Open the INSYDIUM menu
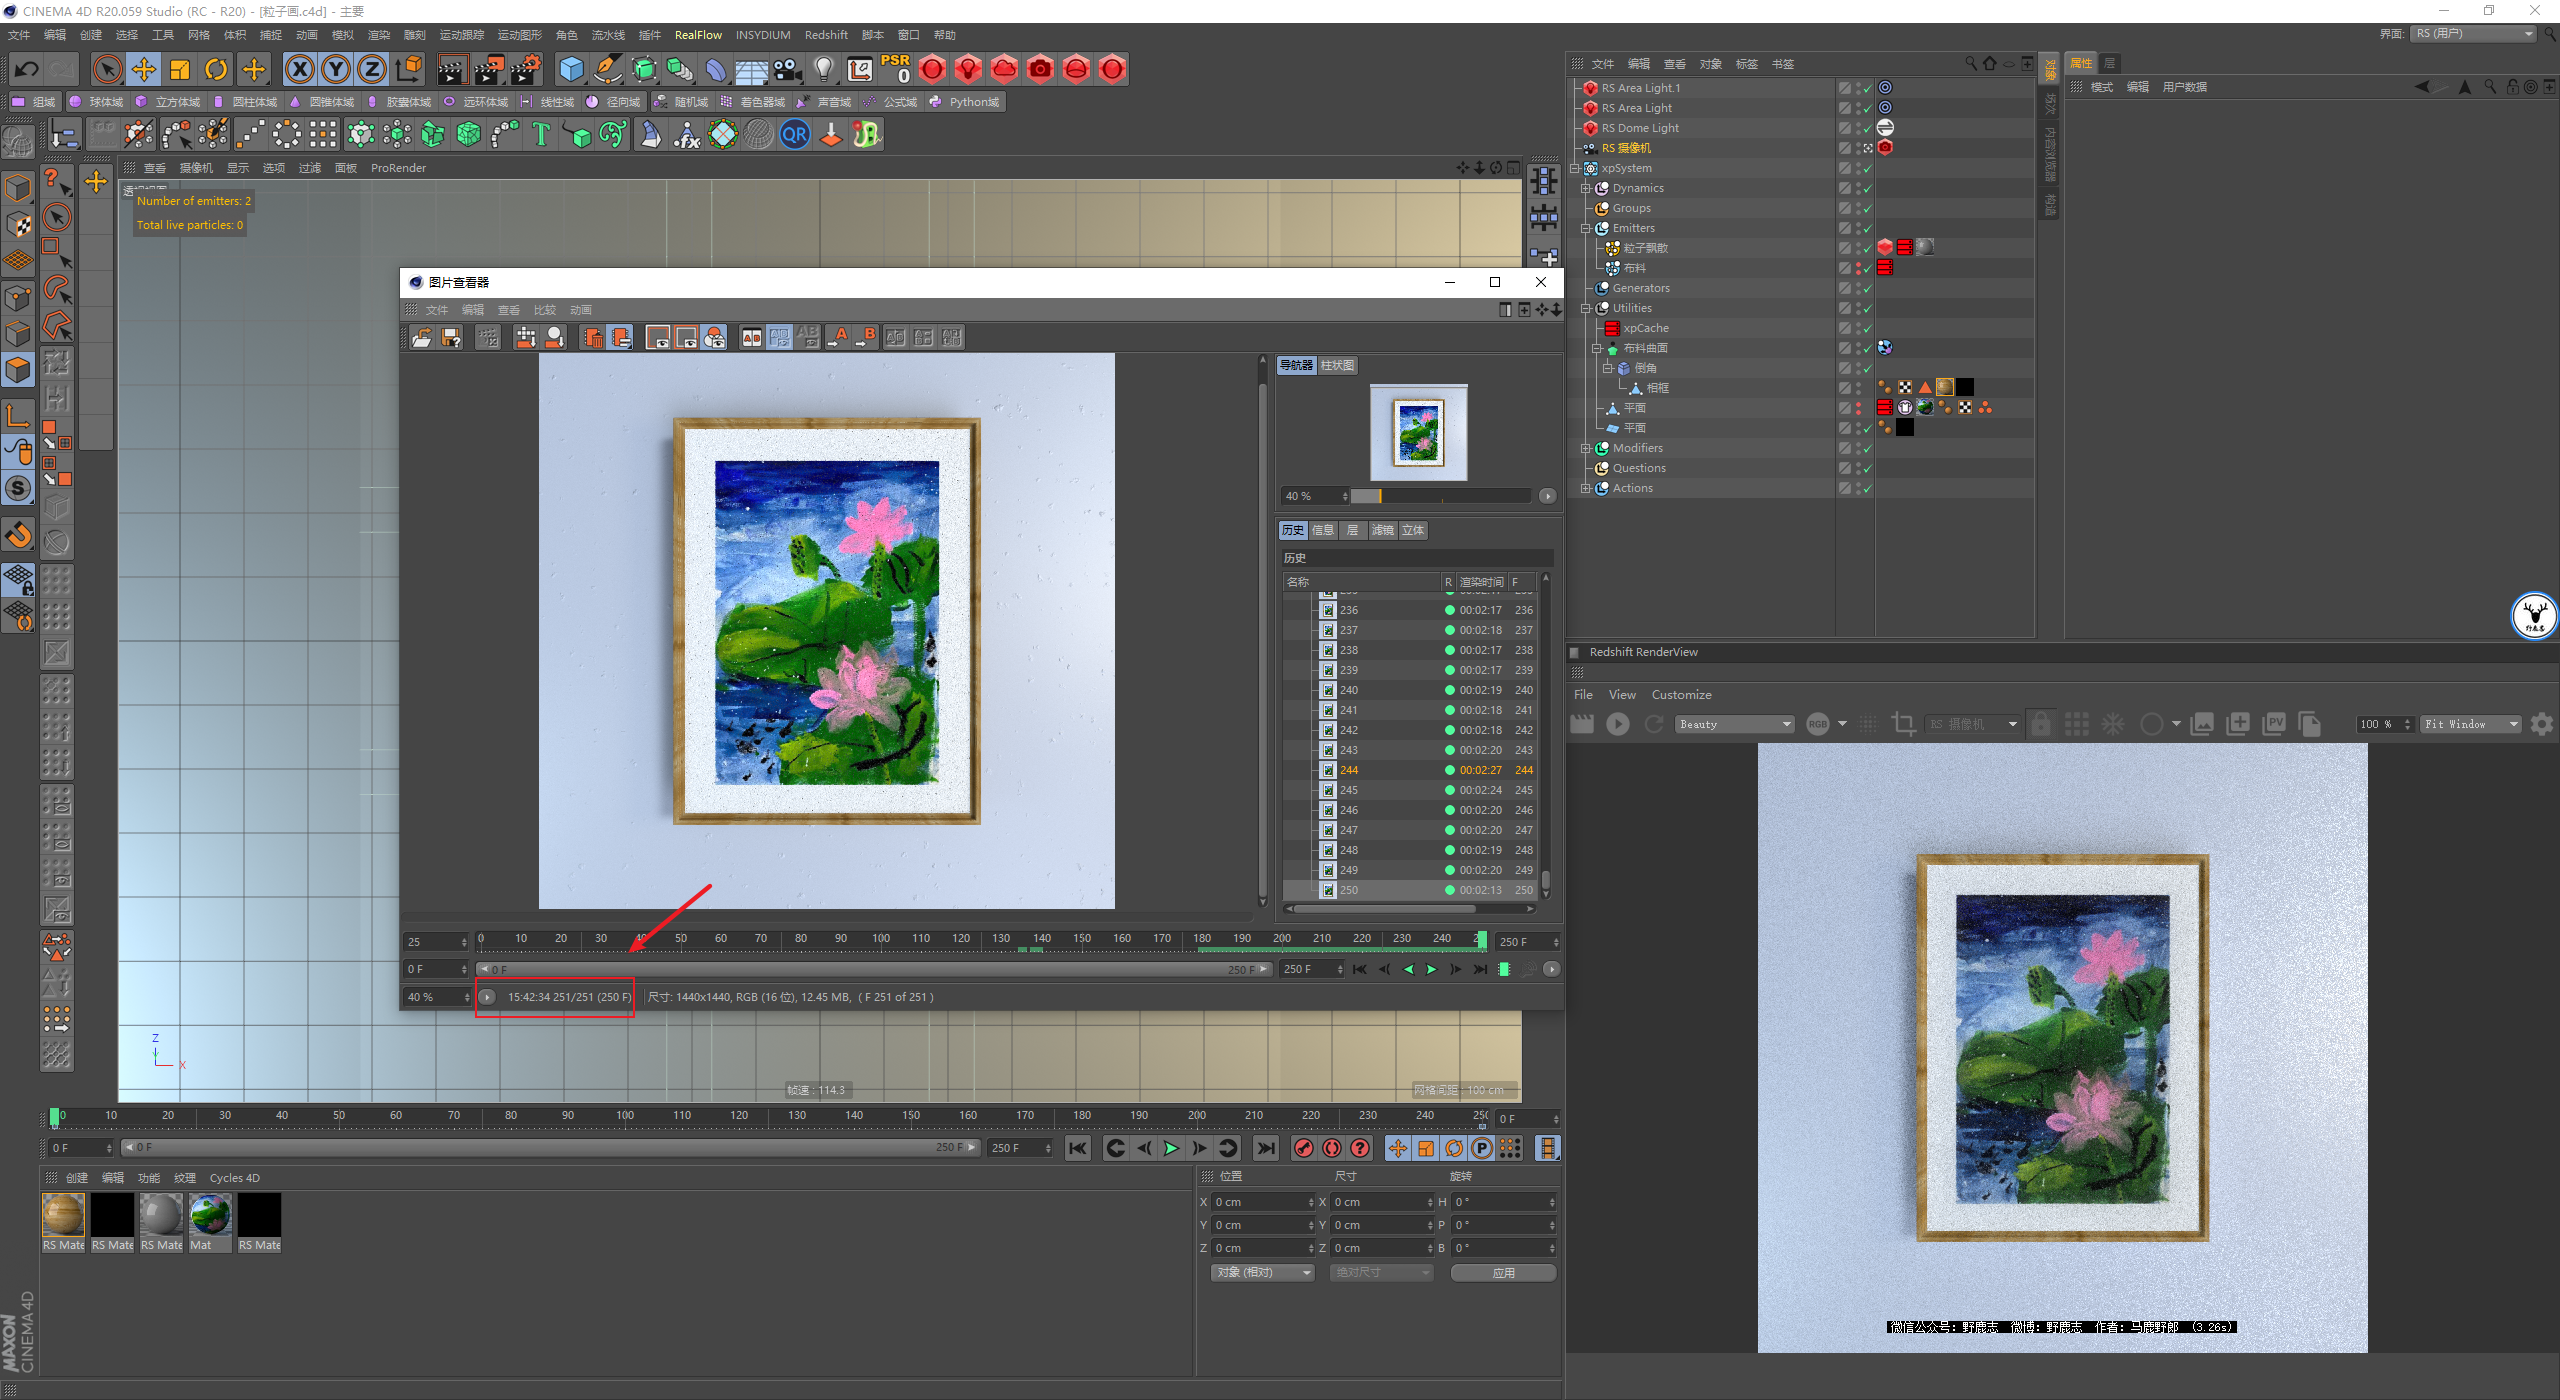Screen dimensions: 2560x1400 coord(763,35)
